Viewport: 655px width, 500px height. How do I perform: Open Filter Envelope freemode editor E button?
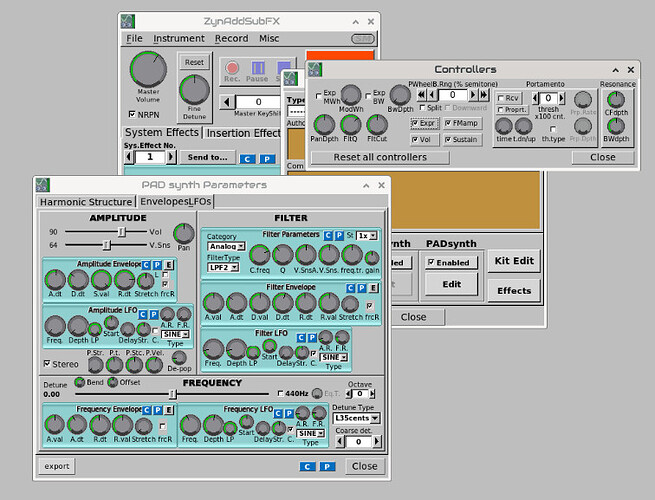click(x=374, y=288)
